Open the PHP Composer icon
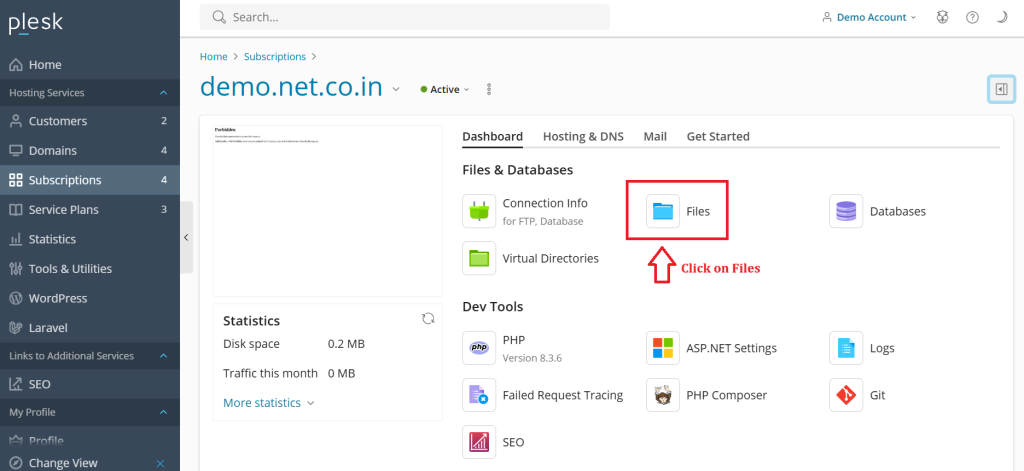This screenshot has height=471, width=1024. pos(663,395)
